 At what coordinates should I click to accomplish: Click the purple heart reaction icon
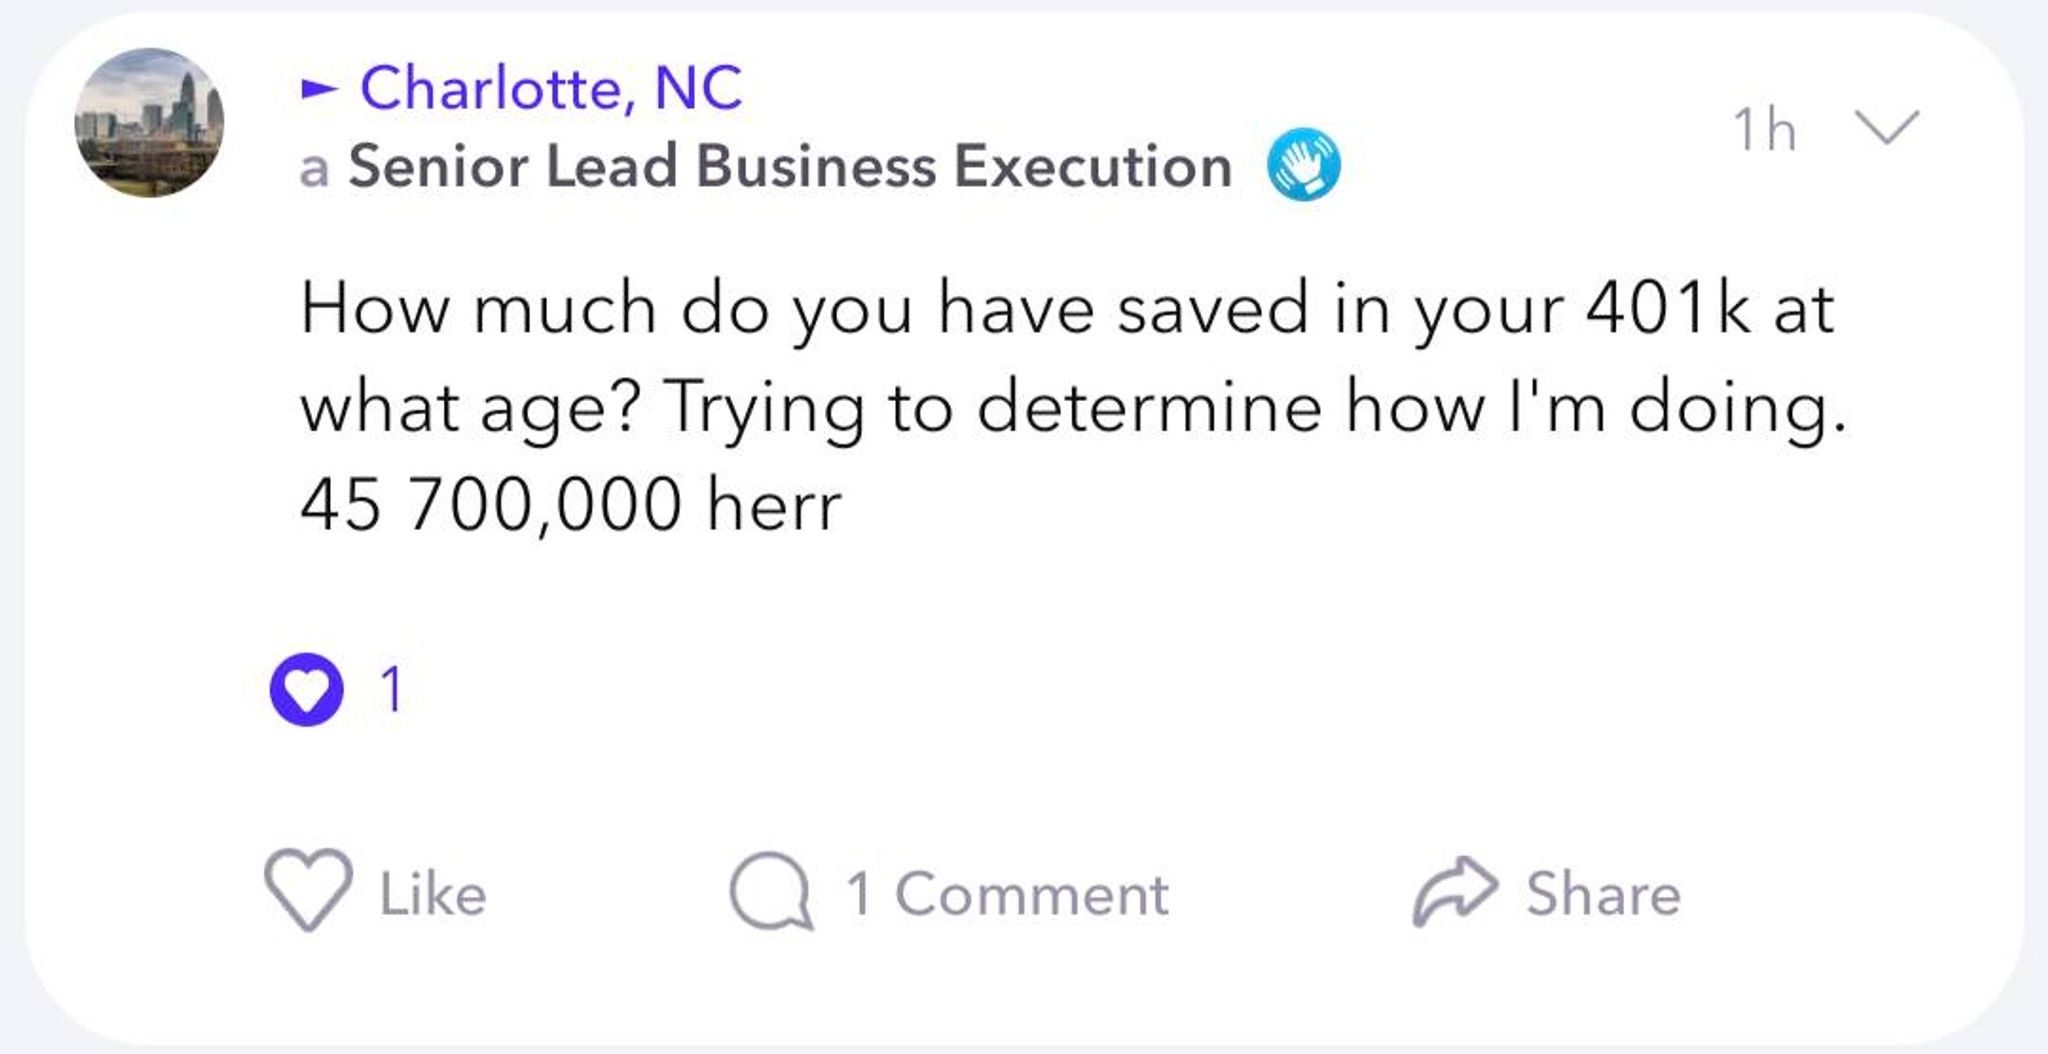pos(306,688)
